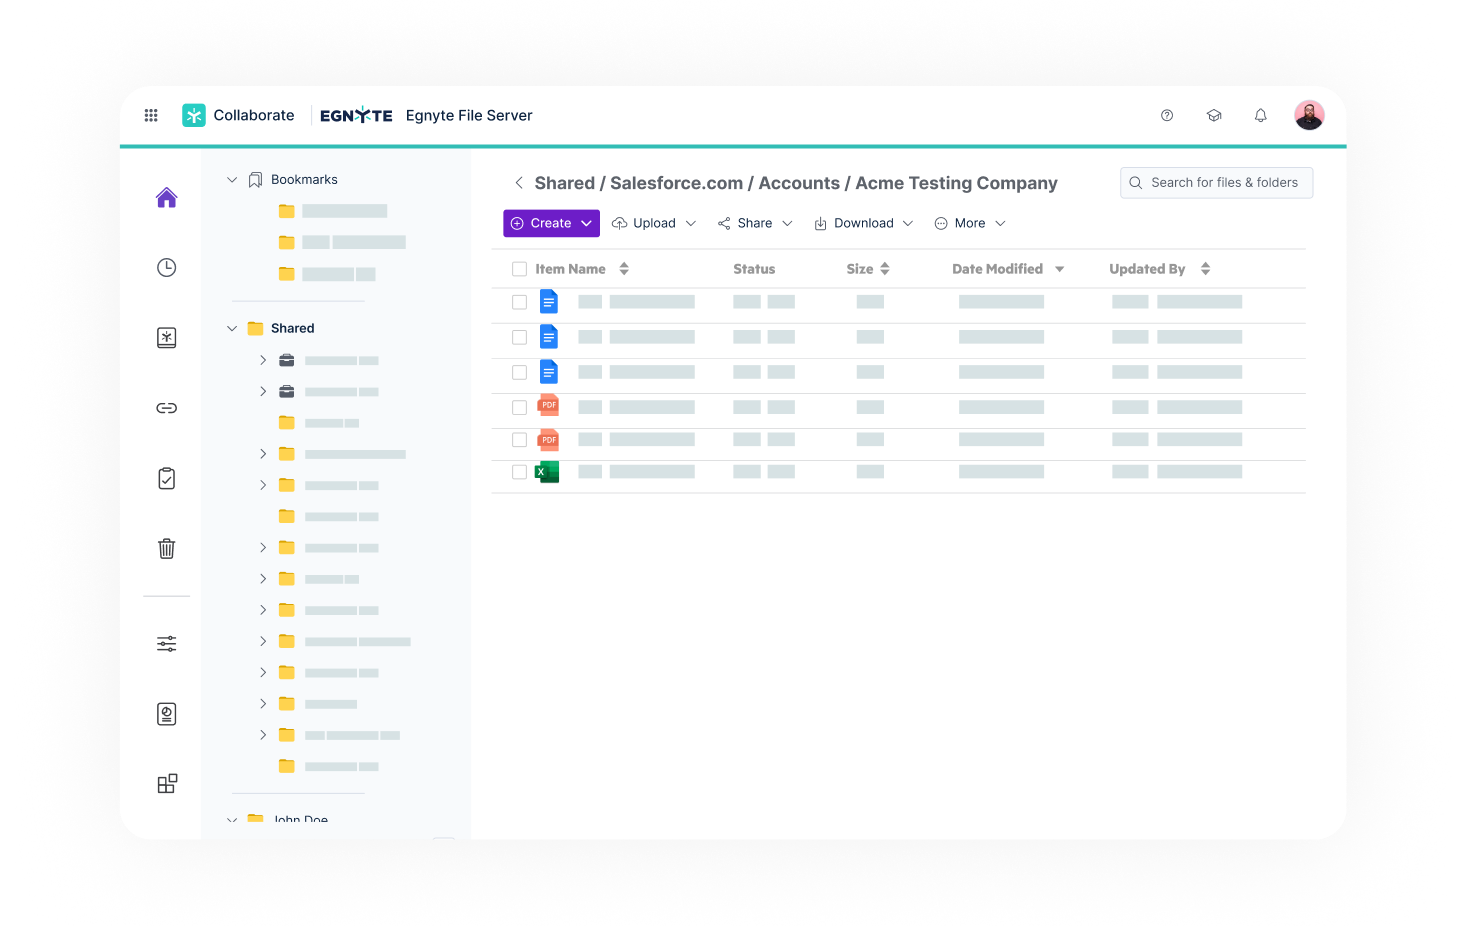The height and width of the screenshot is (926, 1466).
Task: Open the Bookmarks sidebar icon
Action: (x=166, y=337)
